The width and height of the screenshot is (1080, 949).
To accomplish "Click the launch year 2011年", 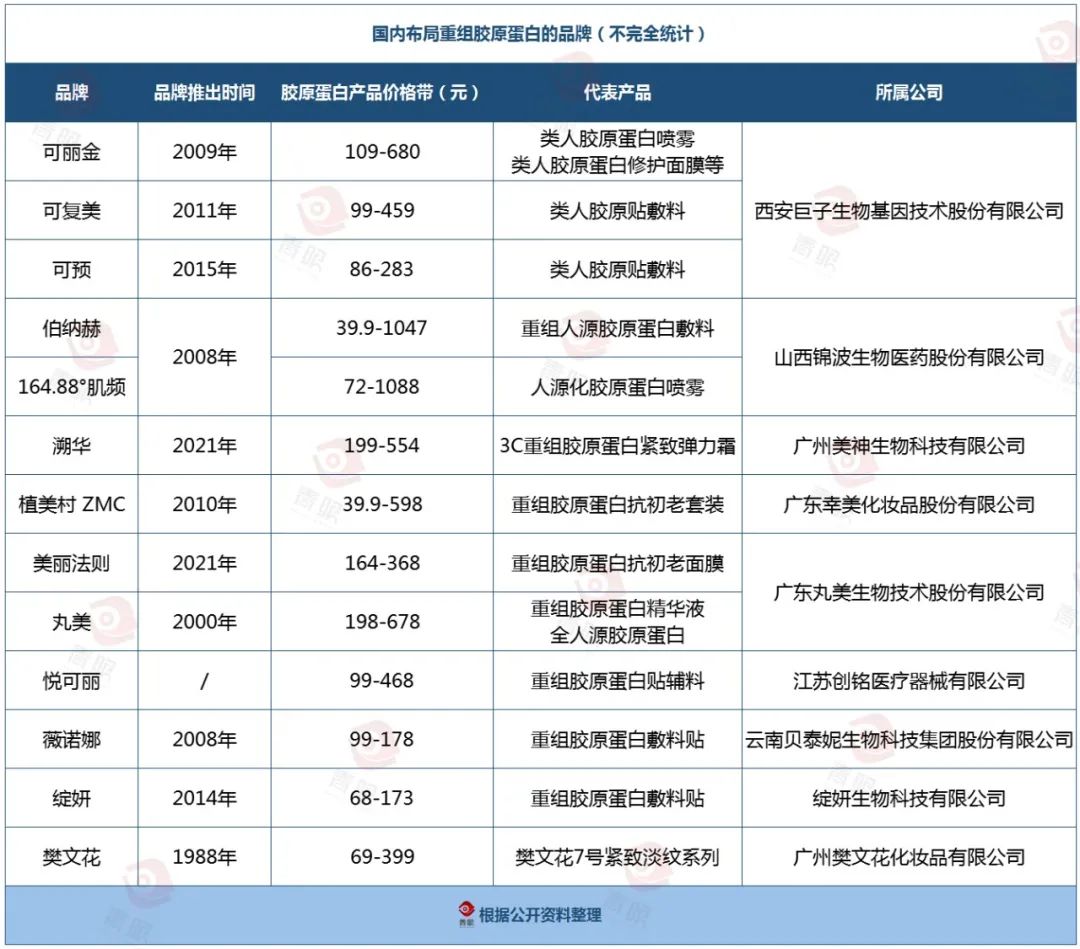I will click(x=205, y=211).
